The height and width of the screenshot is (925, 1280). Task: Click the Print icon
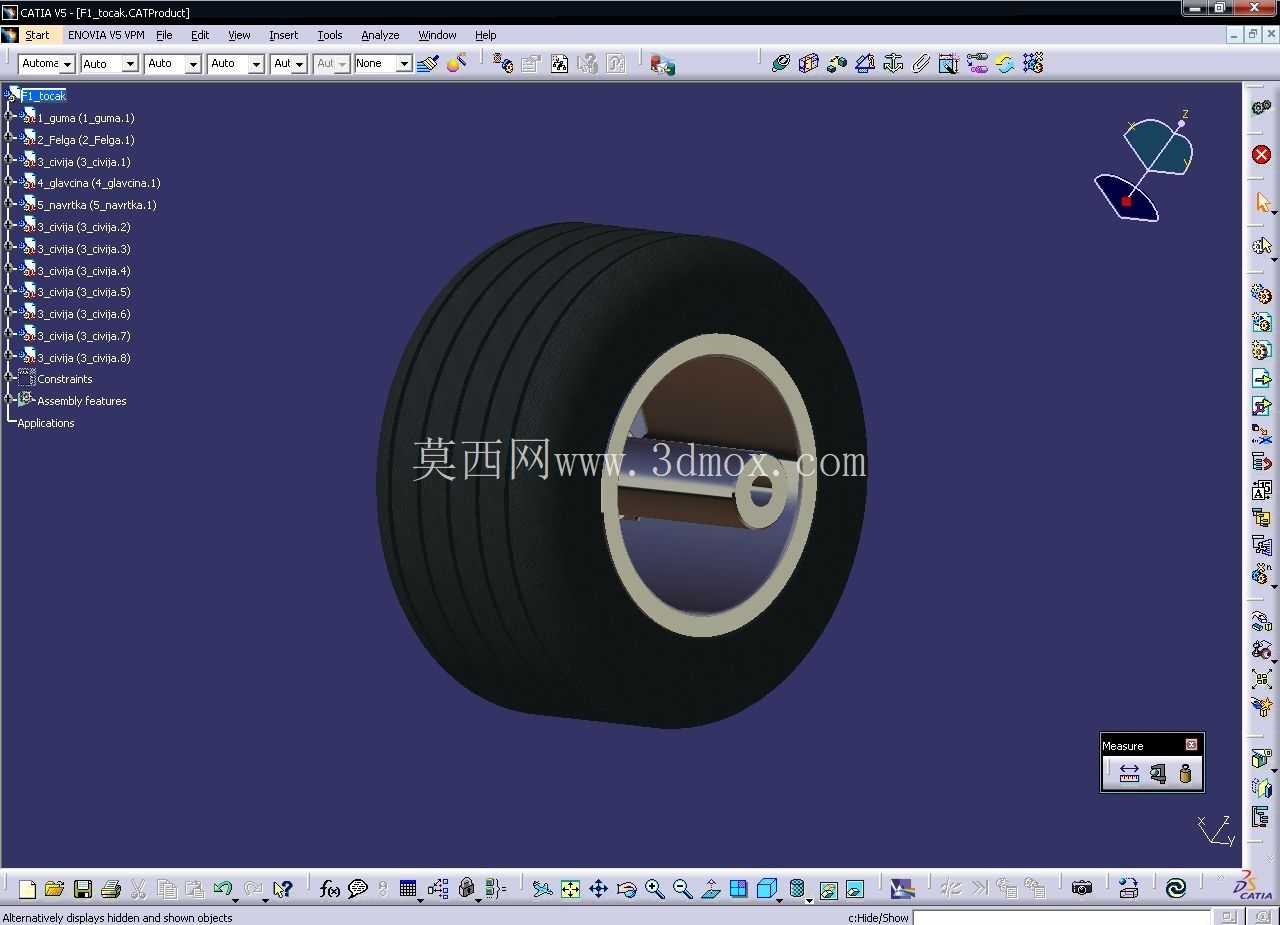click(111, 889)
